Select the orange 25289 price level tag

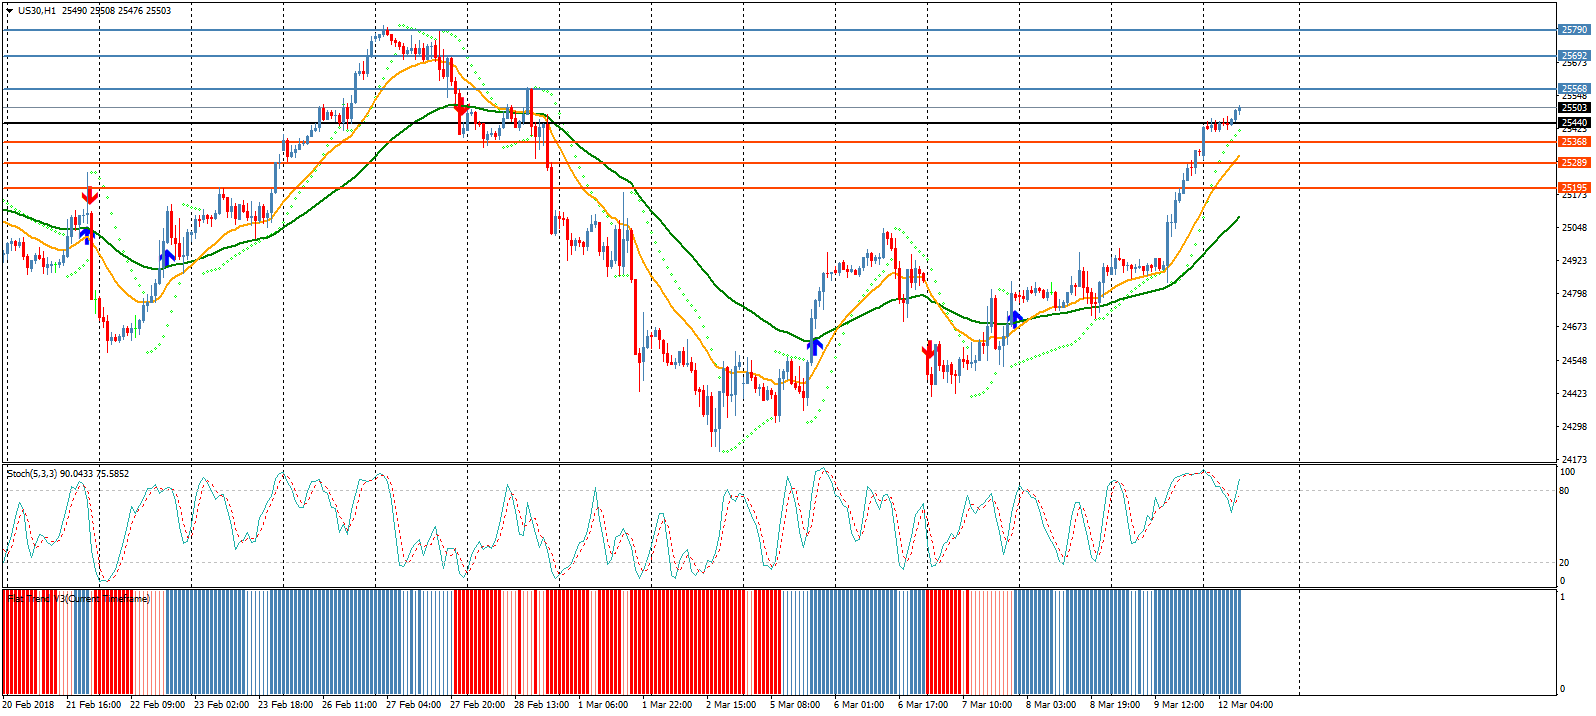pos(1574,163)
